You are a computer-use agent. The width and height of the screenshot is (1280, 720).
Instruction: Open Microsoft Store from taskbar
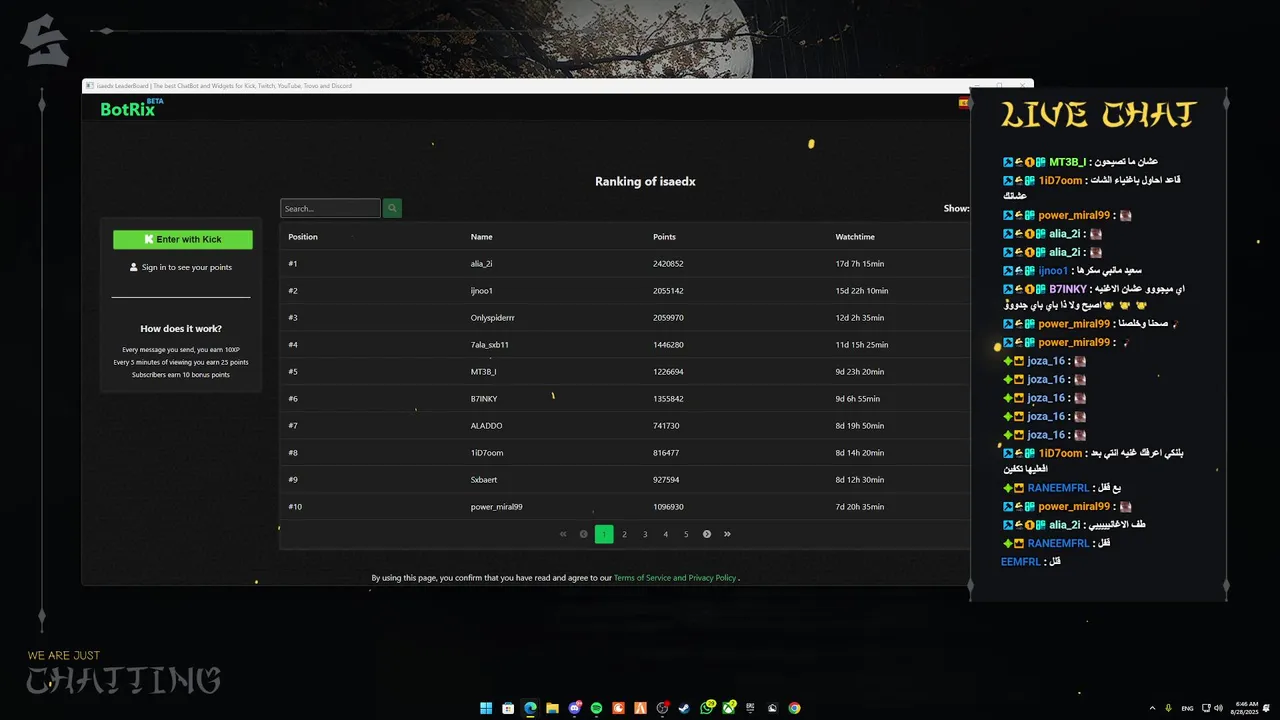[x=508, y=708]
